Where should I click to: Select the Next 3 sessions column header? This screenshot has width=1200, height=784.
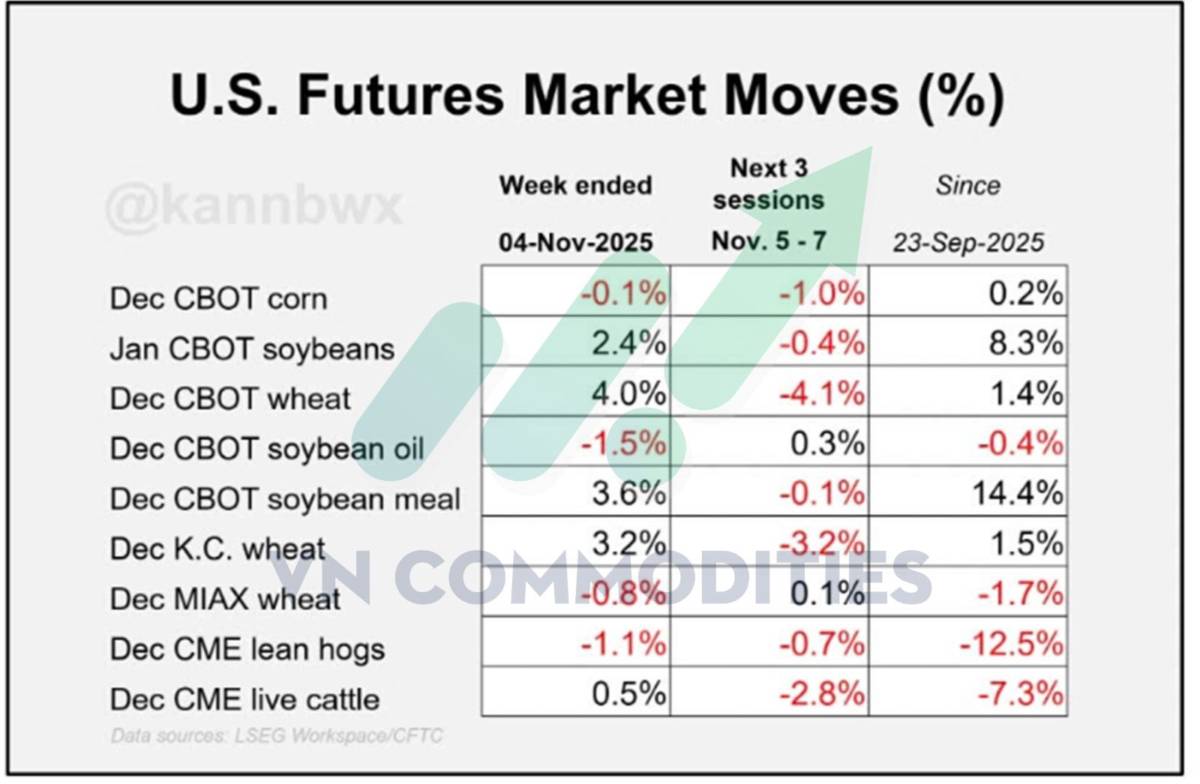coord(769,205)
